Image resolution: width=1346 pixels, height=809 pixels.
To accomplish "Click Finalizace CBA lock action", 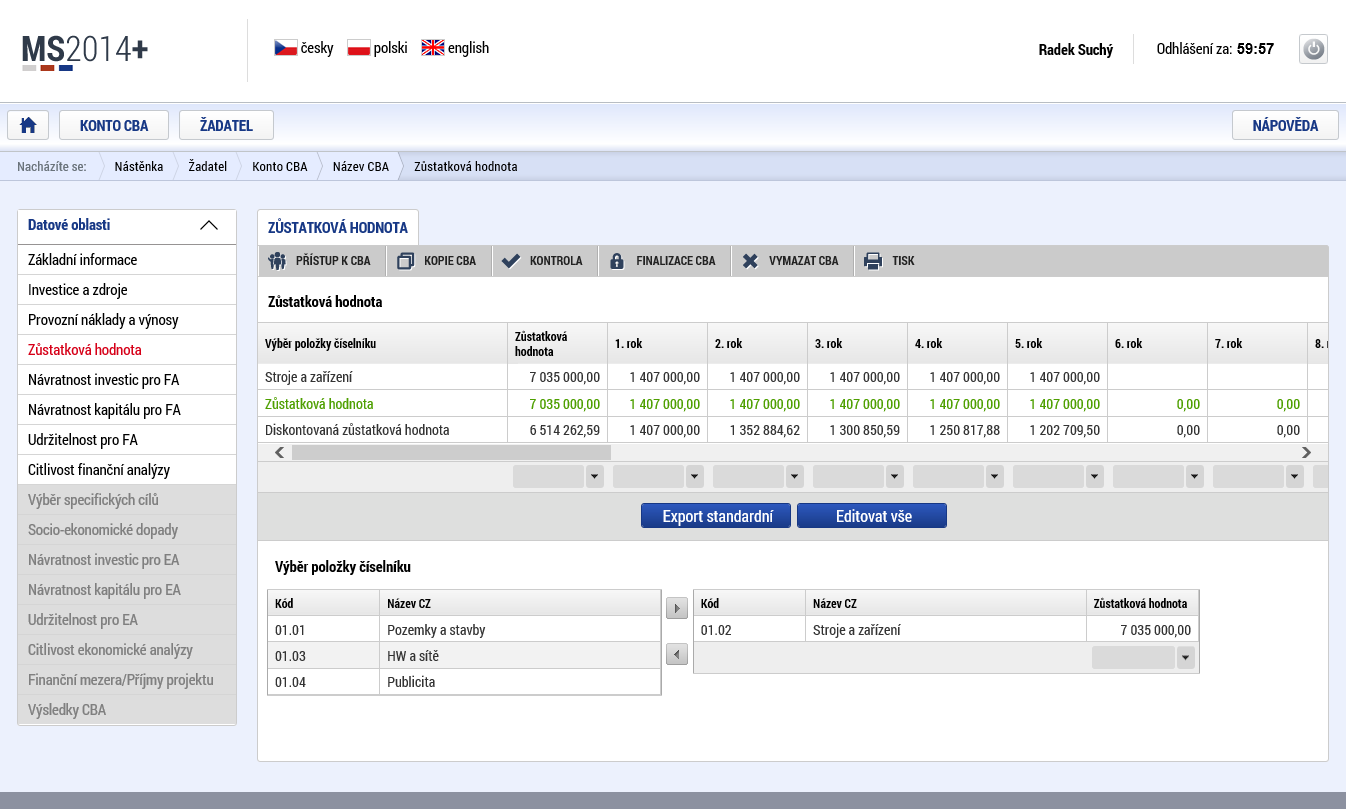I will click(665, 261).
